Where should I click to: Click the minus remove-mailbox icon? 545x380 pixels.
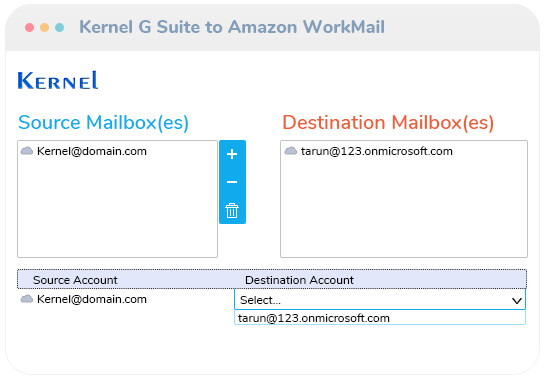pyautogui.click(x=232, y=182)
